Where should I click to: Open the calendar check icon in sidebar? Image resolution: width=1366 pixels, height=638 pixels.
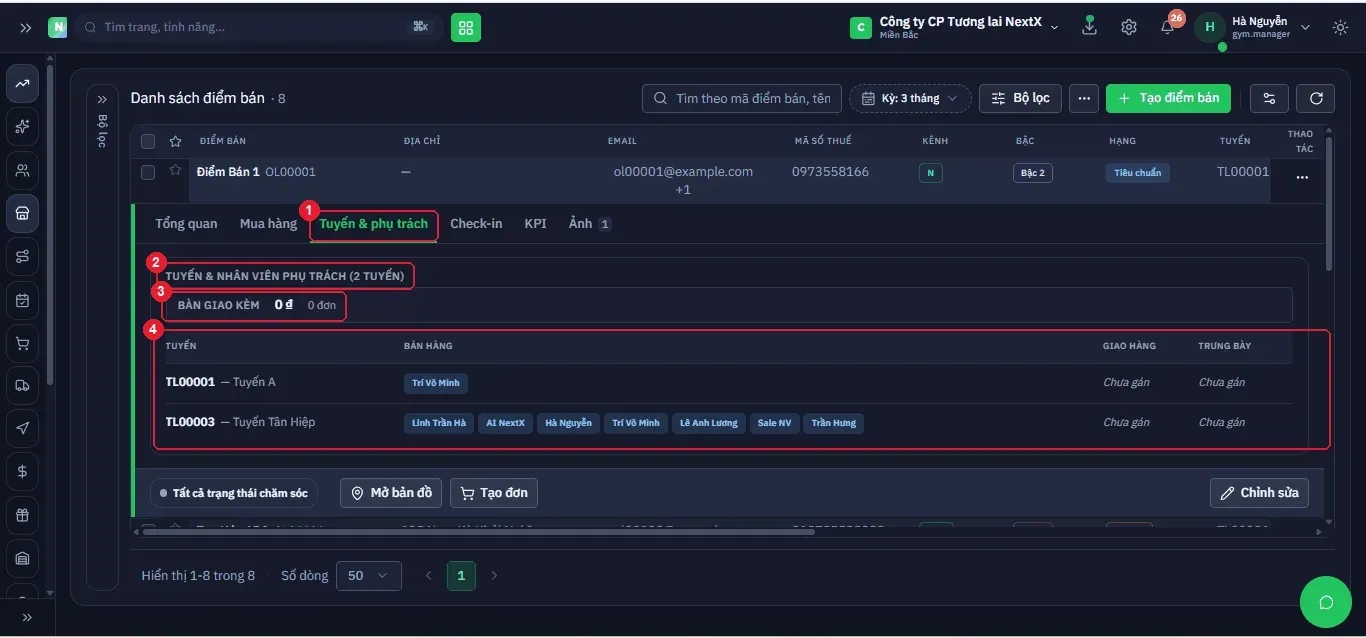click(23, 300)
